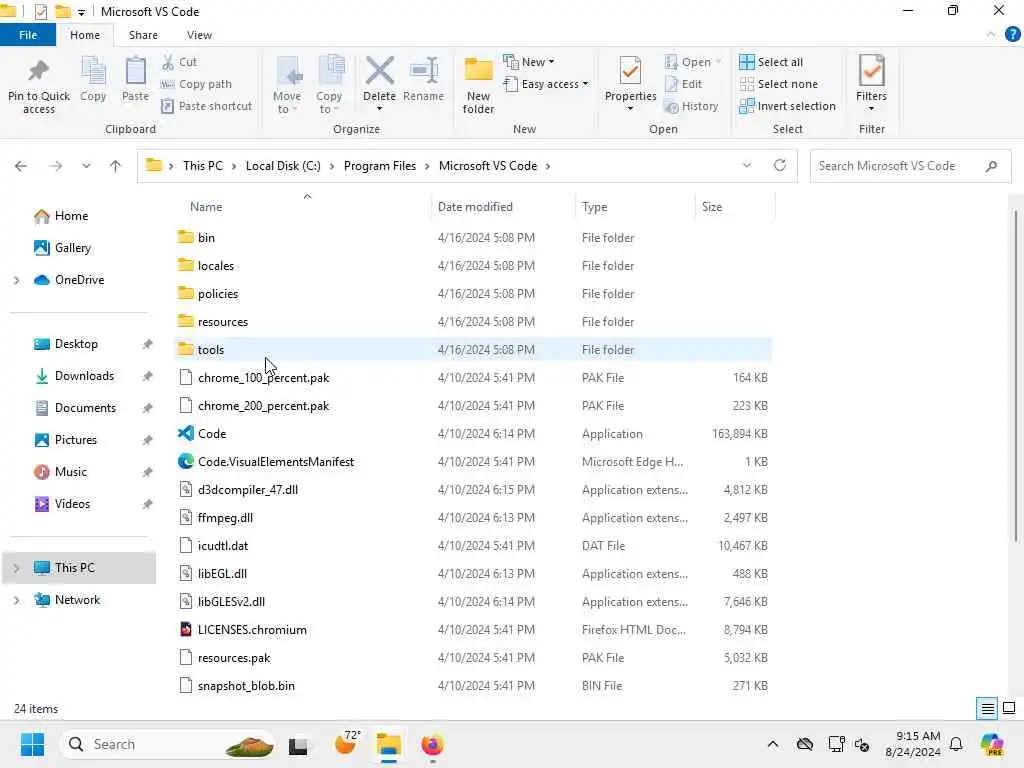Click Local Disk (C:) breadcrumb

pyautogui.click(x=283, y=166)
